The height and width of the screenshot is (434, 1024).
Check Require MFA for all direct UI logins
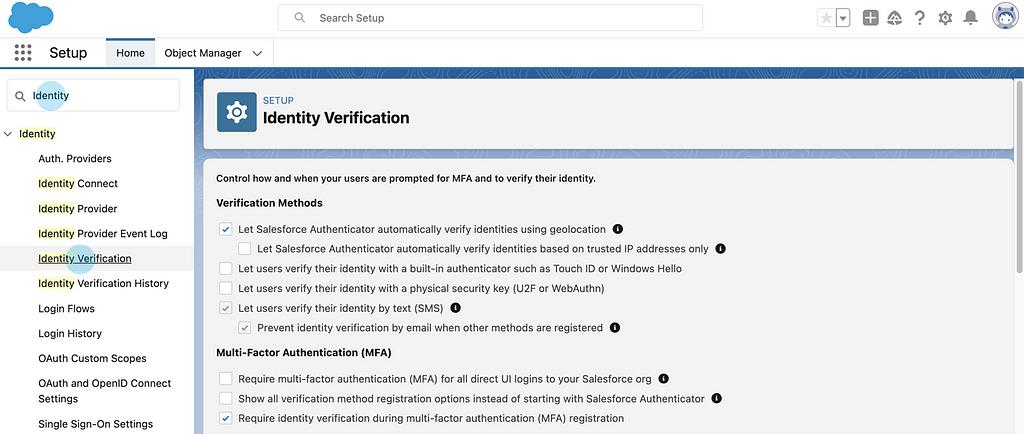coord(226,379)
